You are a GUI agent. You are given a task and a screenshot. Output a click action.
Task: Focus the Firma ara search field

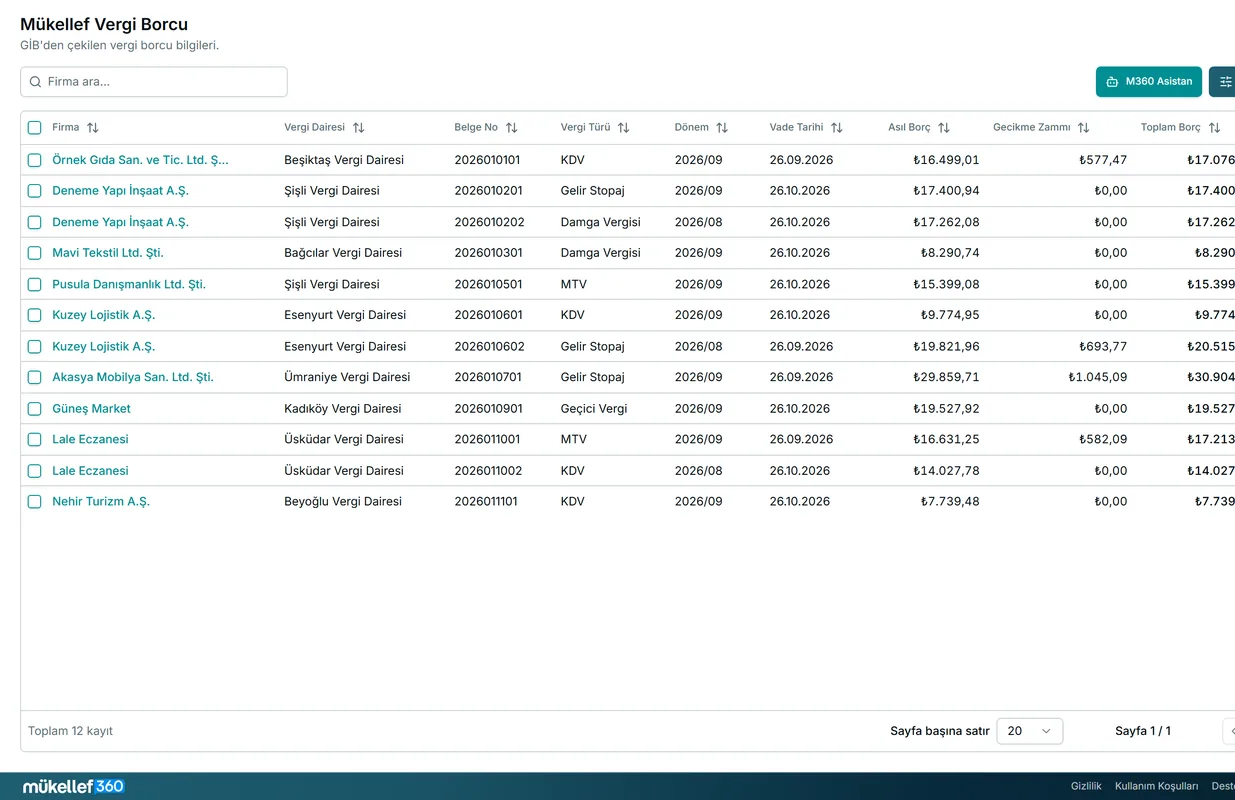(154, 82)
